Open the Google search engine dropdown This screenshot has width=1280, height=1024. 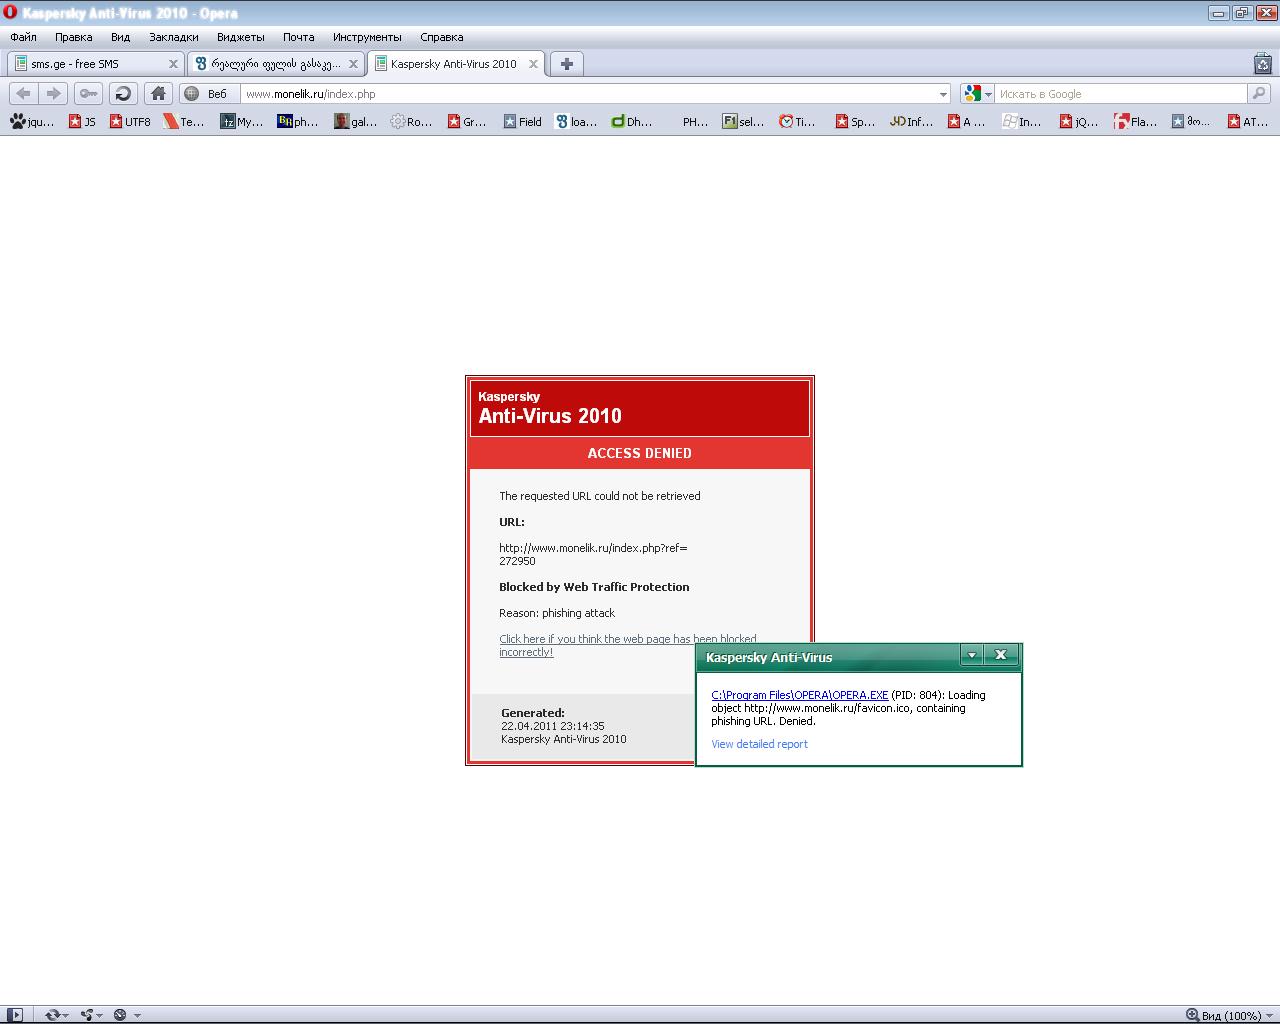click(x=977, y=94)
